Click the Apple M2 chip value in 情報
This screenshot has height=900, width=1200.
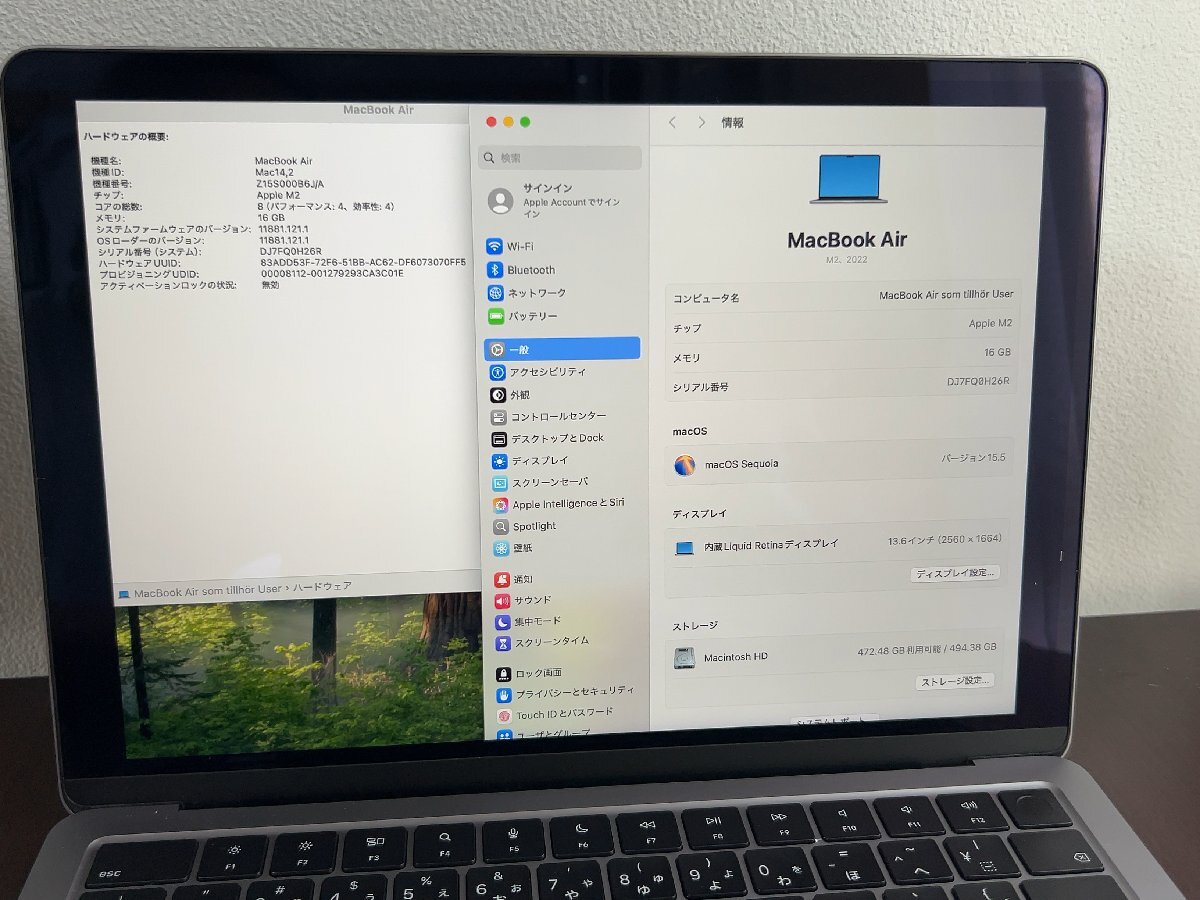coord(990,323)
